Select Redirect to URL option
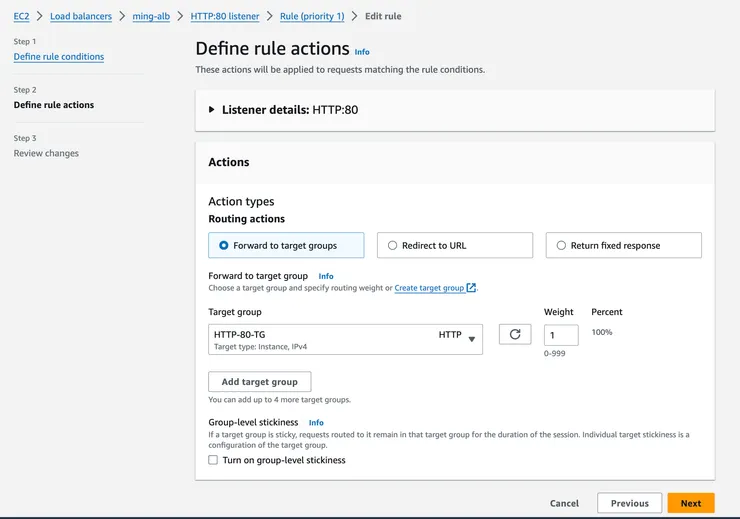This screenshot has width=740, height=519. pyautogui.click(x=393, y=245)
